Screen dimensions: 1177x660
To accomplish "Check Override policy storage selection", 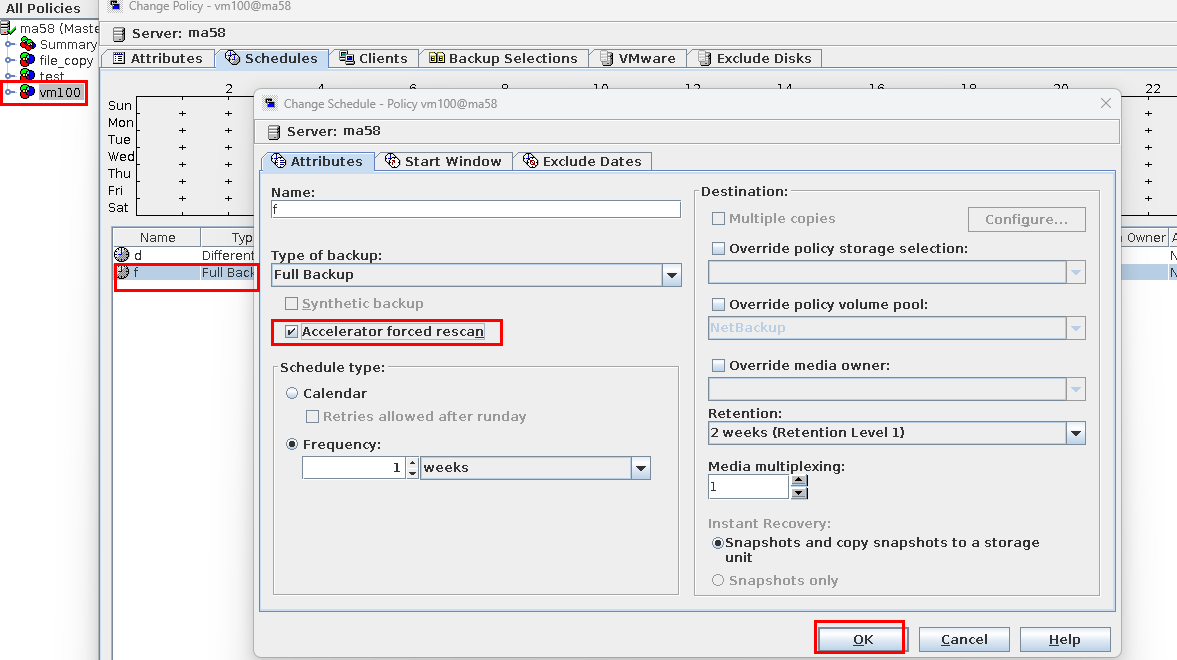I will click(718, 249).
